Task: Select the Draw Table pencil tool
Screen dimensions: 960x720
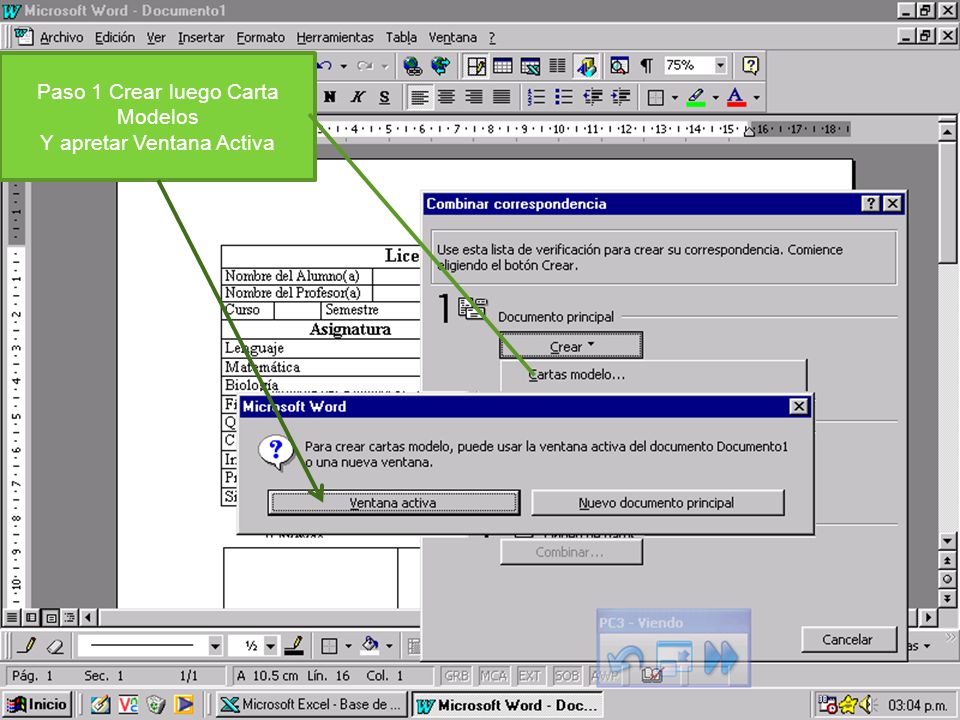Action: pyautogui.click(x=26, y=645)
